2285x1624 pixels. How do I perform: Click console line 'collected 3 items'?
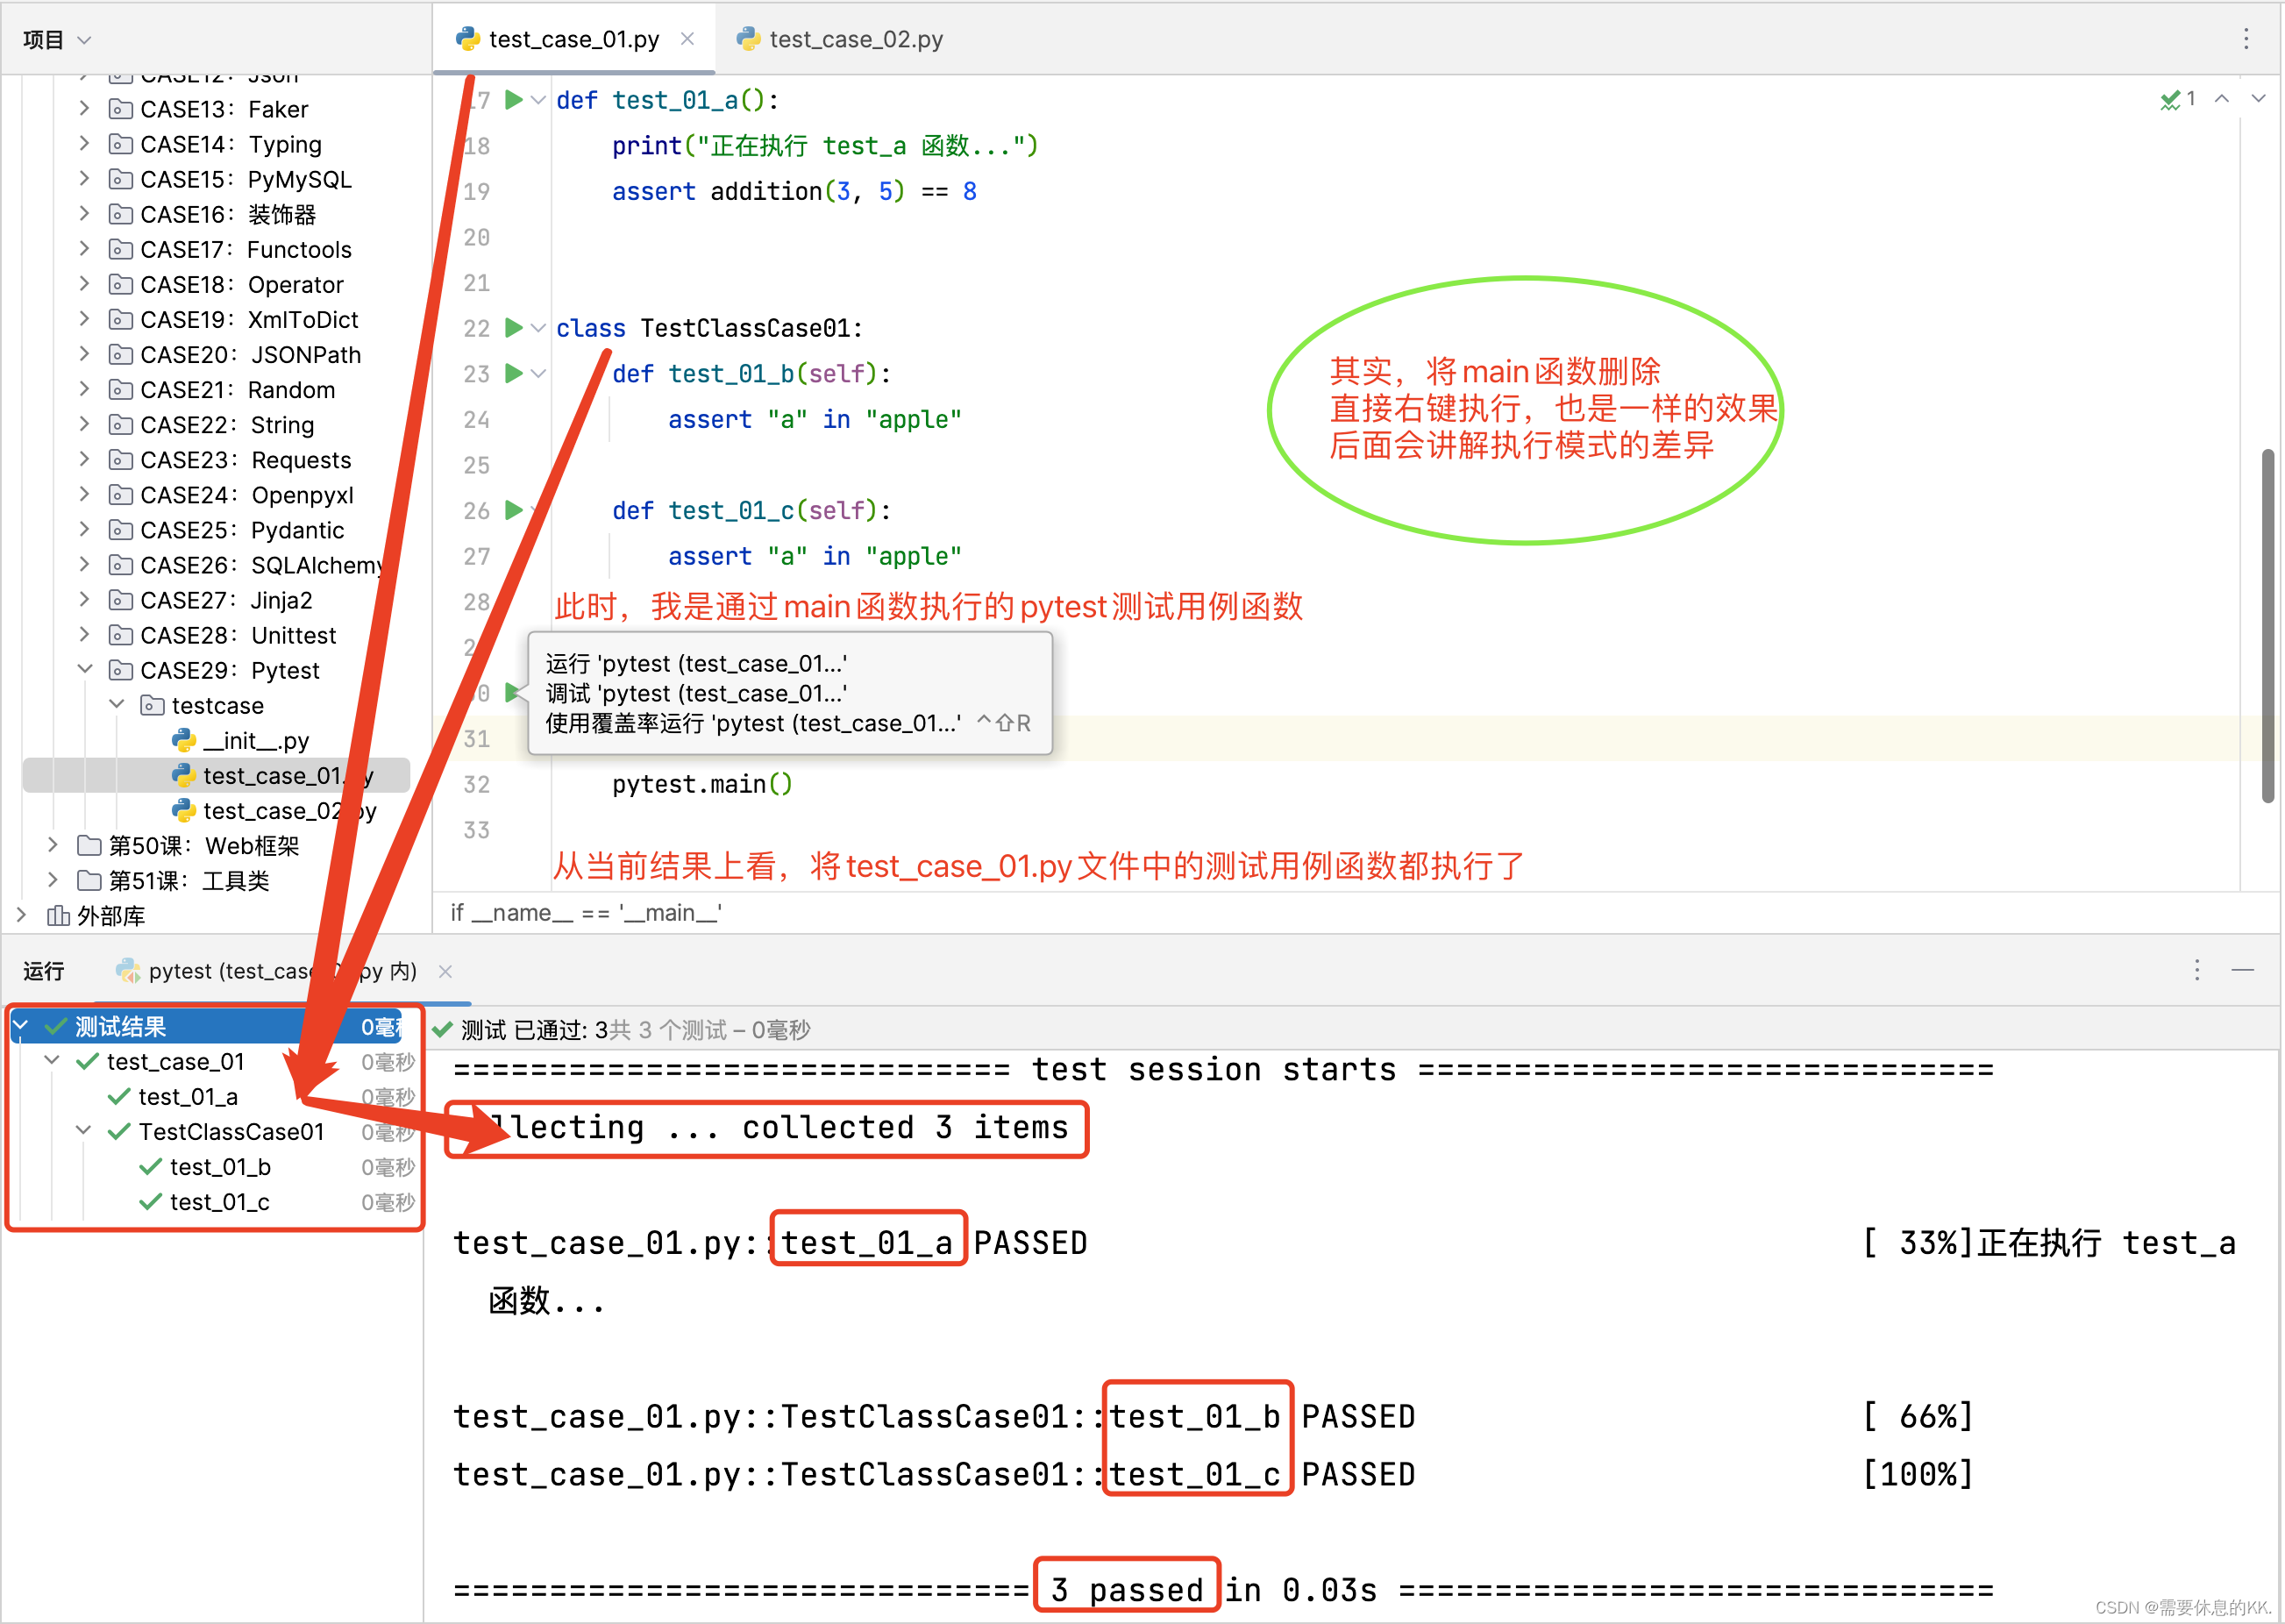click(x=905, y=1127)
